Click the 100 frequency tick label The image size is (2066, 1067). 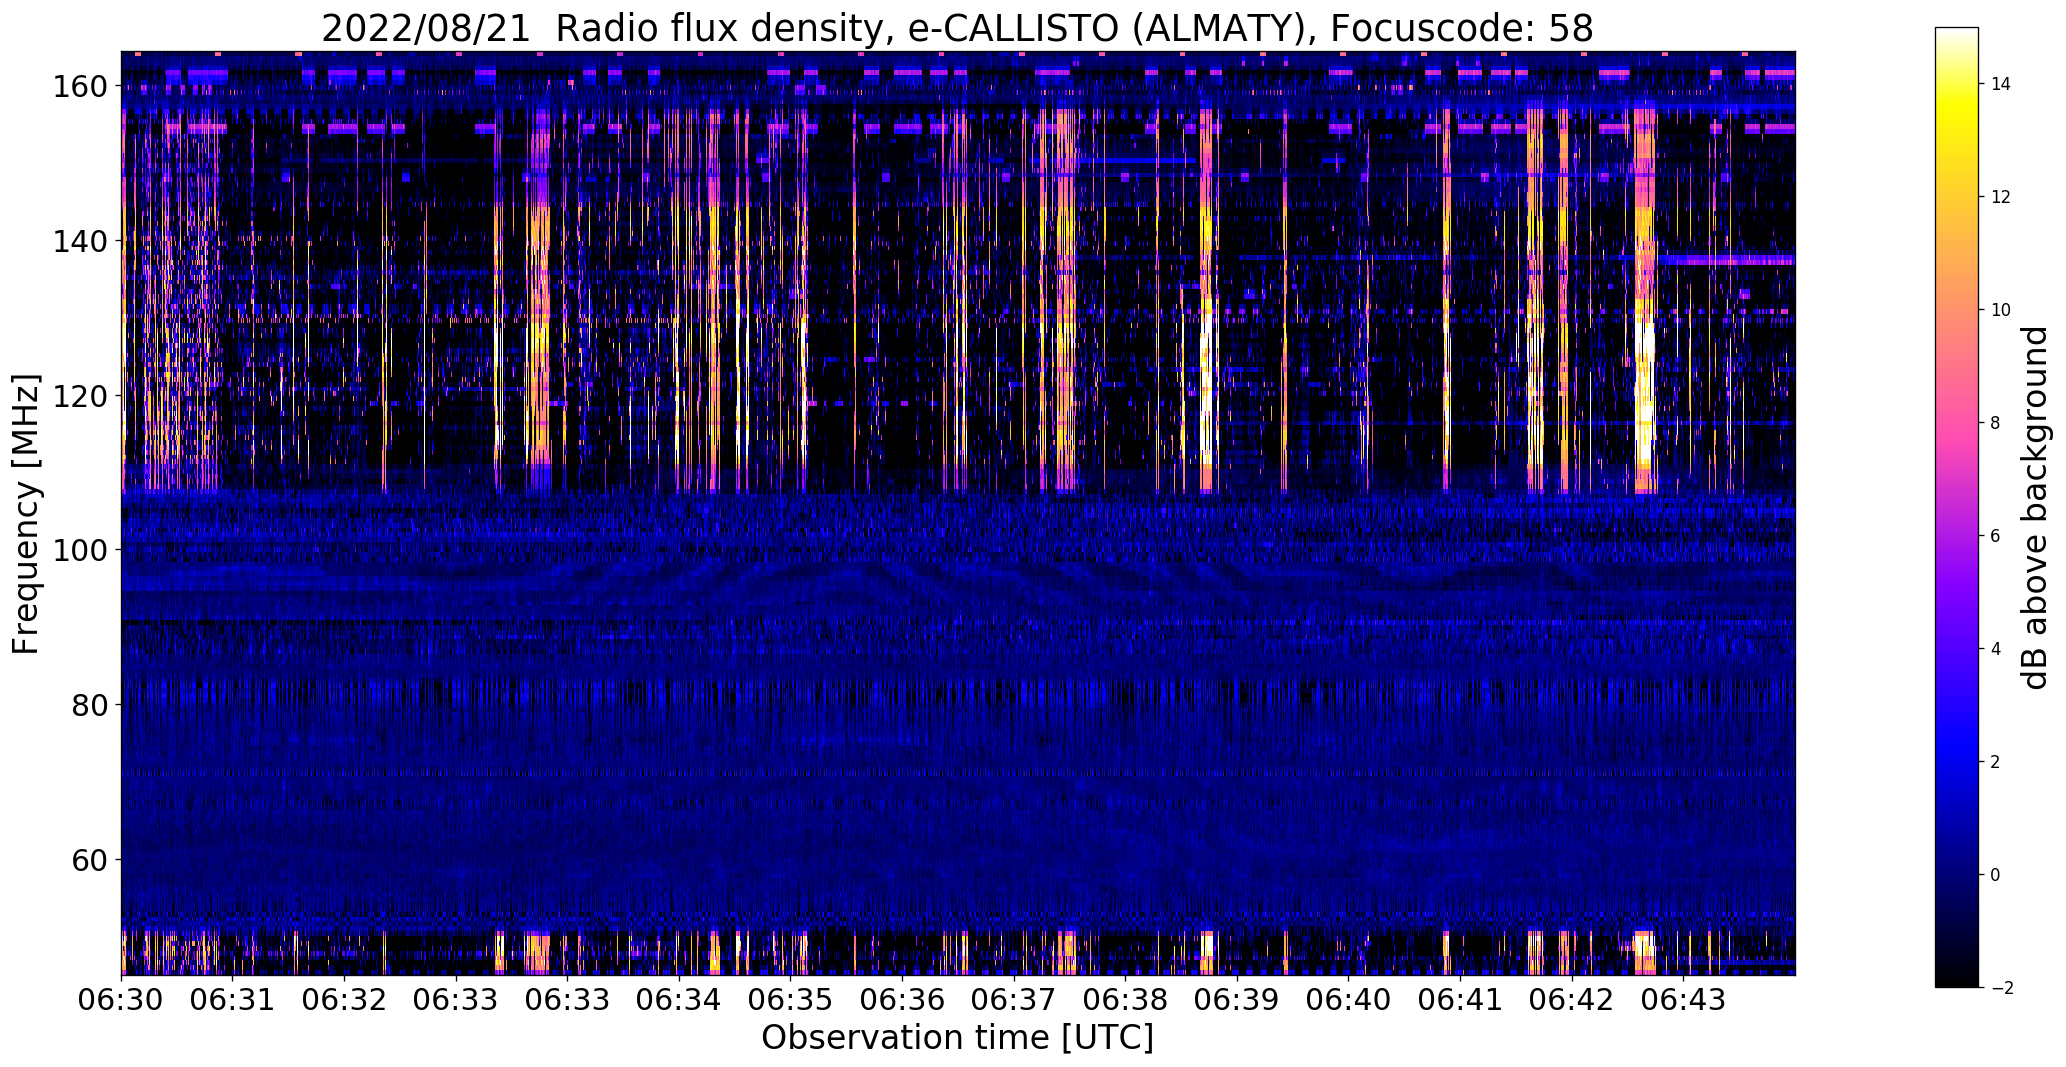pos(79,551)
